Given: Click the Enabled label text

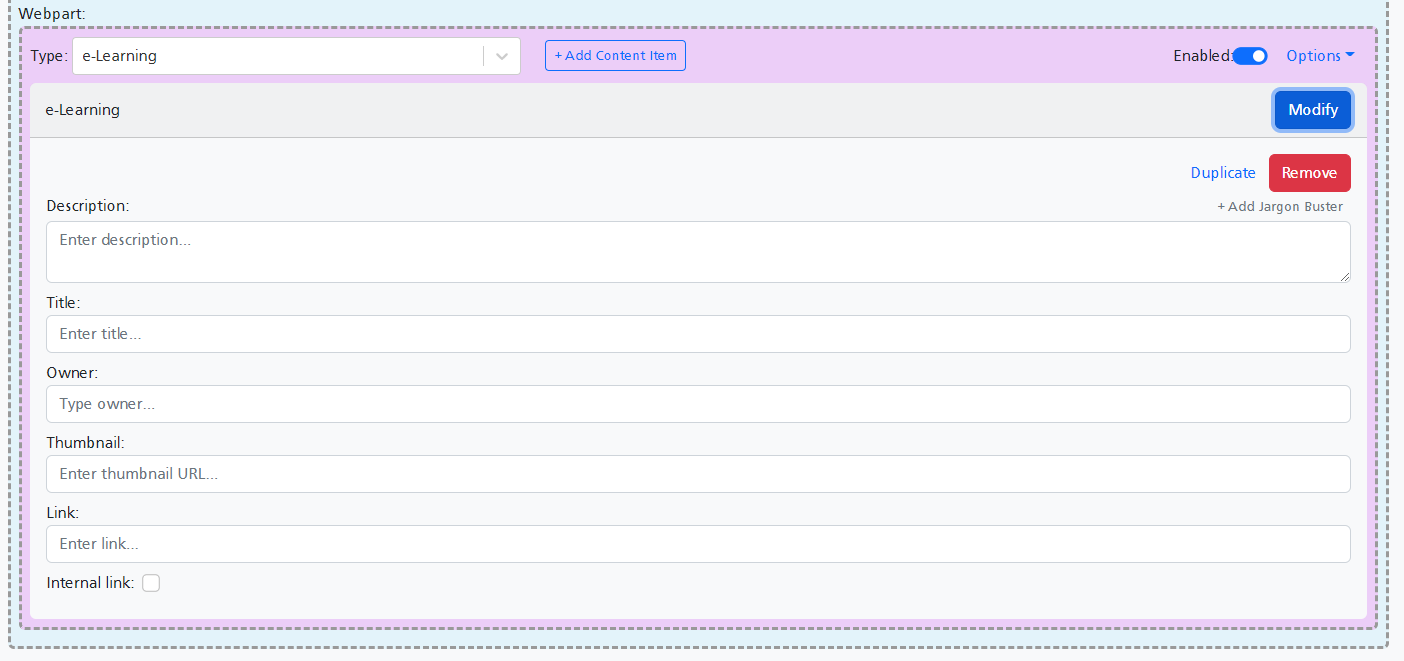Looking at the screenshot, I should [x=1202, y=56].
